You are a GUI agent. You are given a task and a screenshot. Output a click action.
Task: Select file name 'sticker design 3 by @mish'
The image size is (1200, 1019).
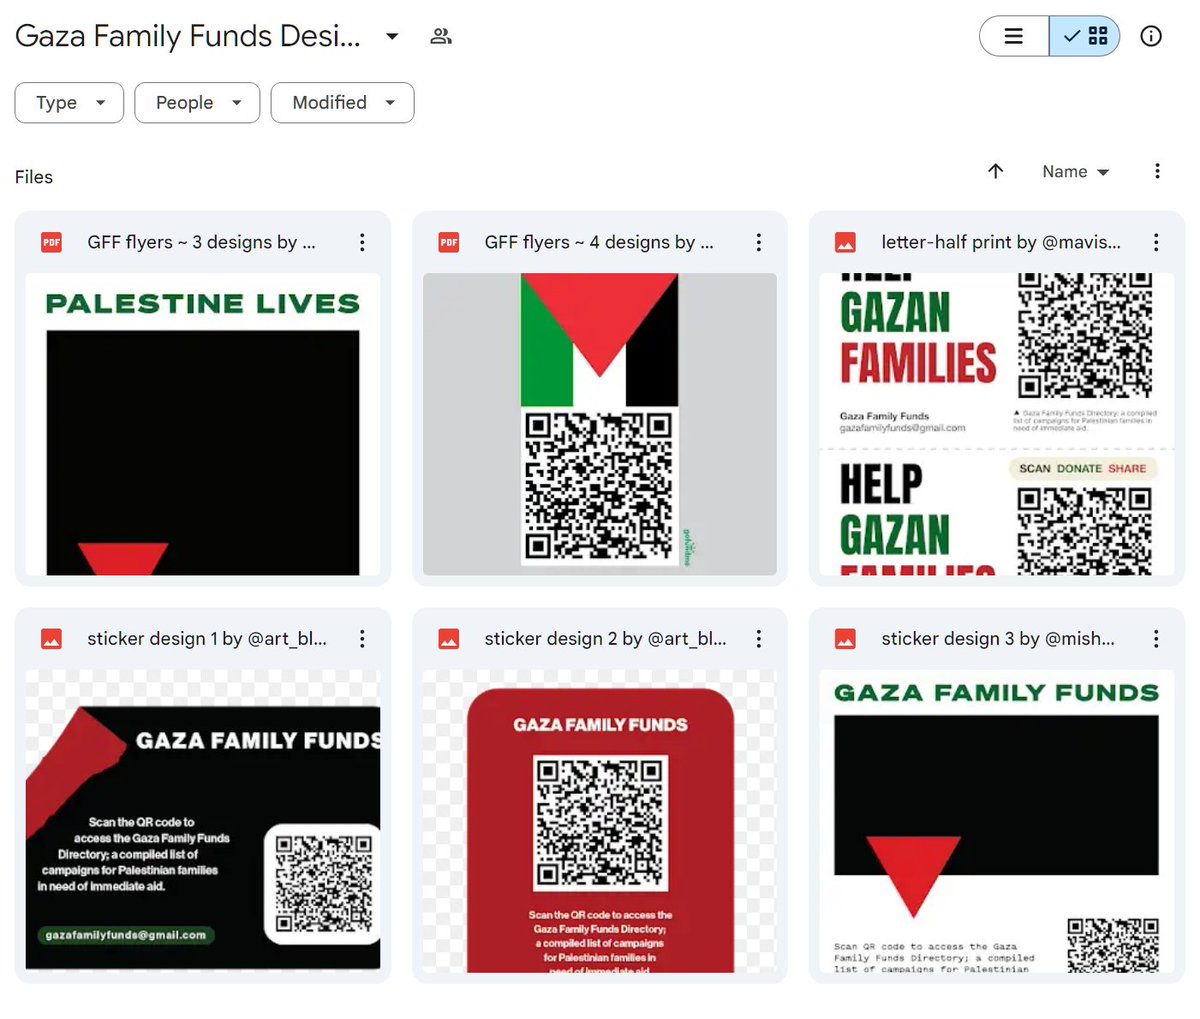998,638
